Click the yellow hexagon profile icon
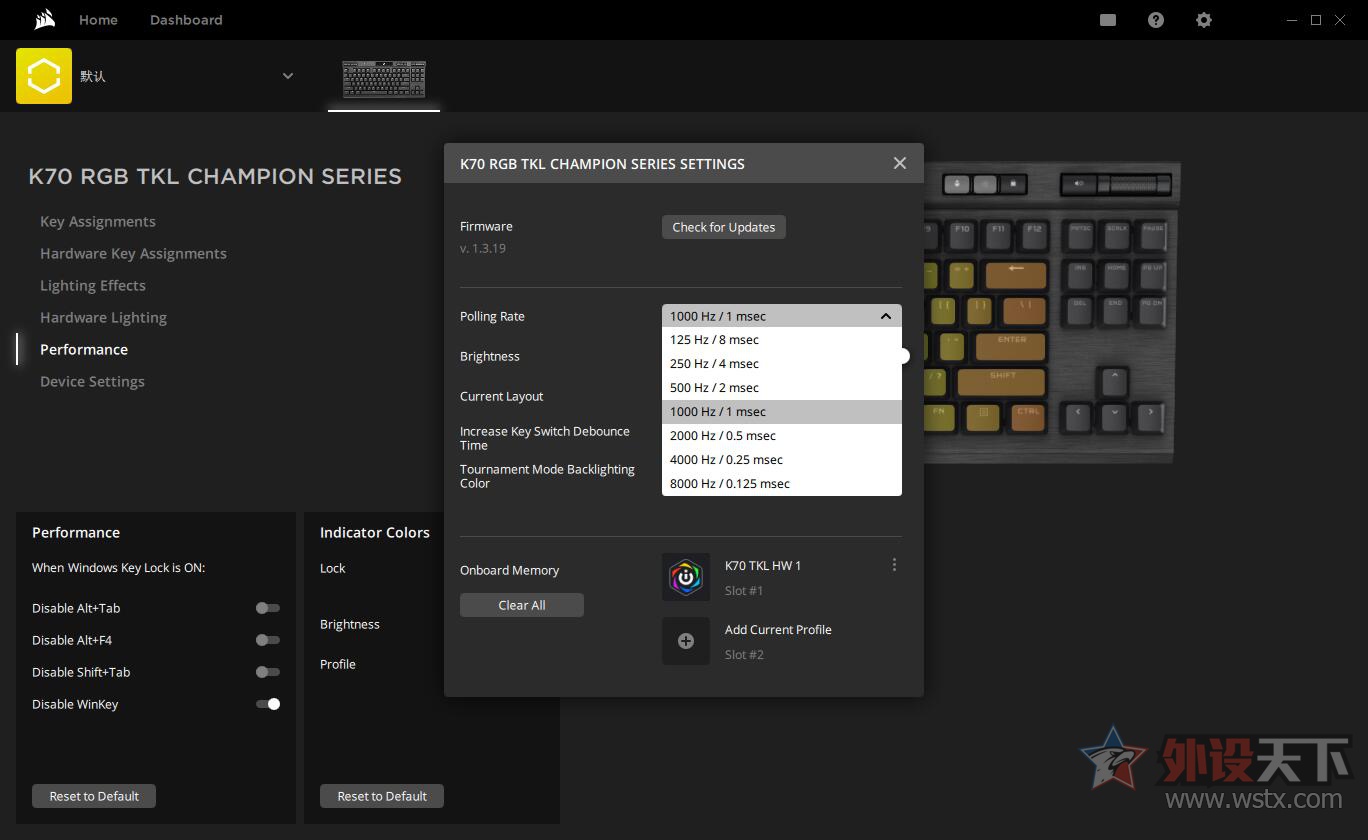This screenshot has width=1368, height=840. tap(44, 76)
